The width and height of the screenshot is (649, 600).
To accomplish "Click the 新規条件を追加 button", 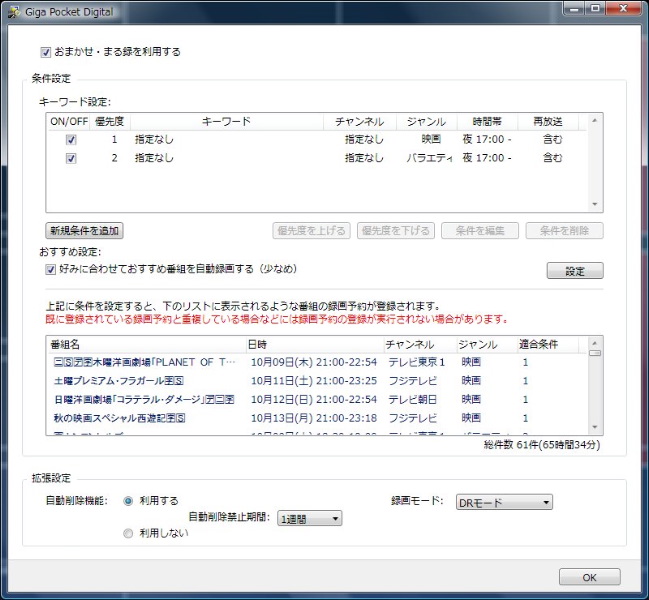I will point(84,231).
